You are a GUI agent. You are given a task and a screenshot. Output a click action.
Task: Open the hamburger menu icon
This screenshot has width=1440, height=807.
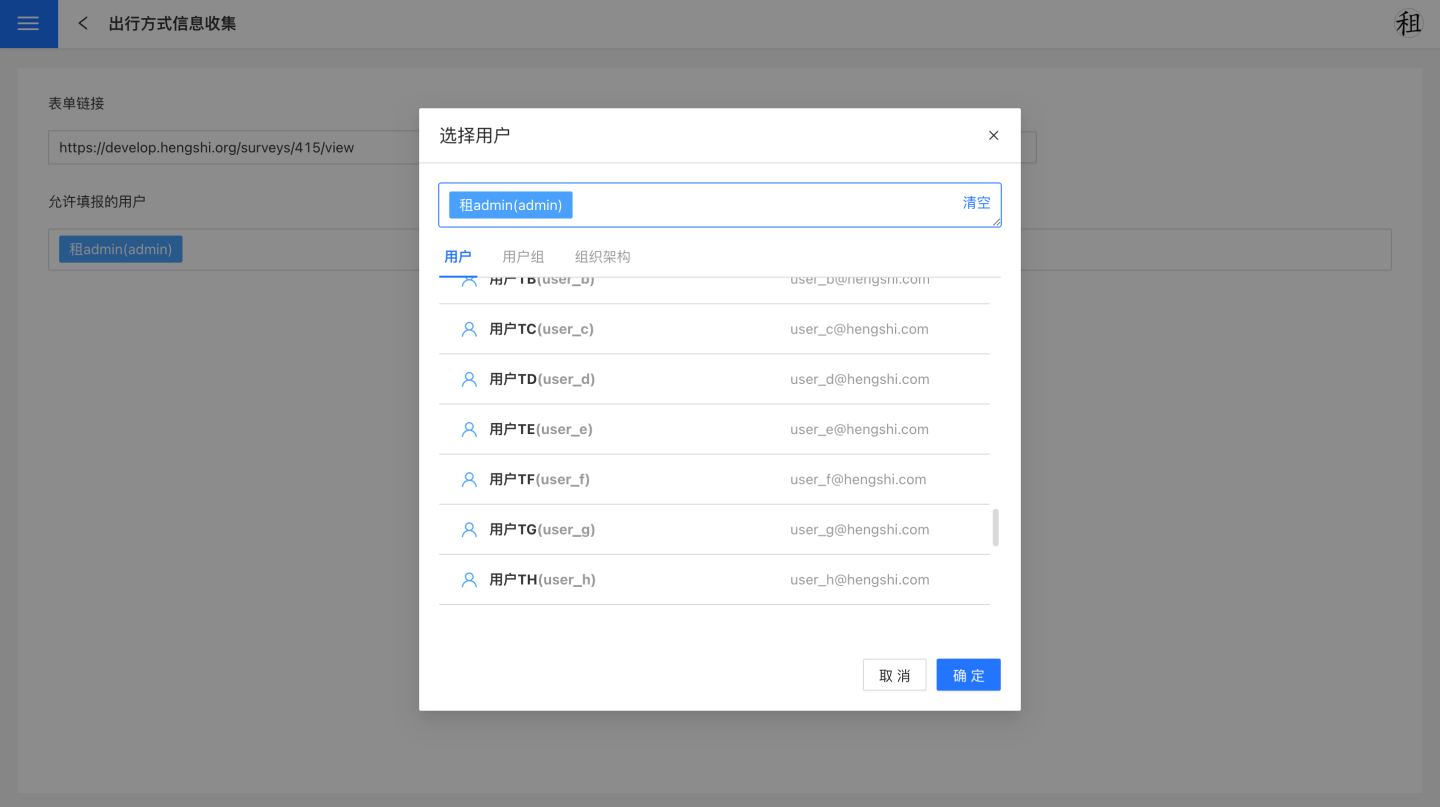[28, 24]
